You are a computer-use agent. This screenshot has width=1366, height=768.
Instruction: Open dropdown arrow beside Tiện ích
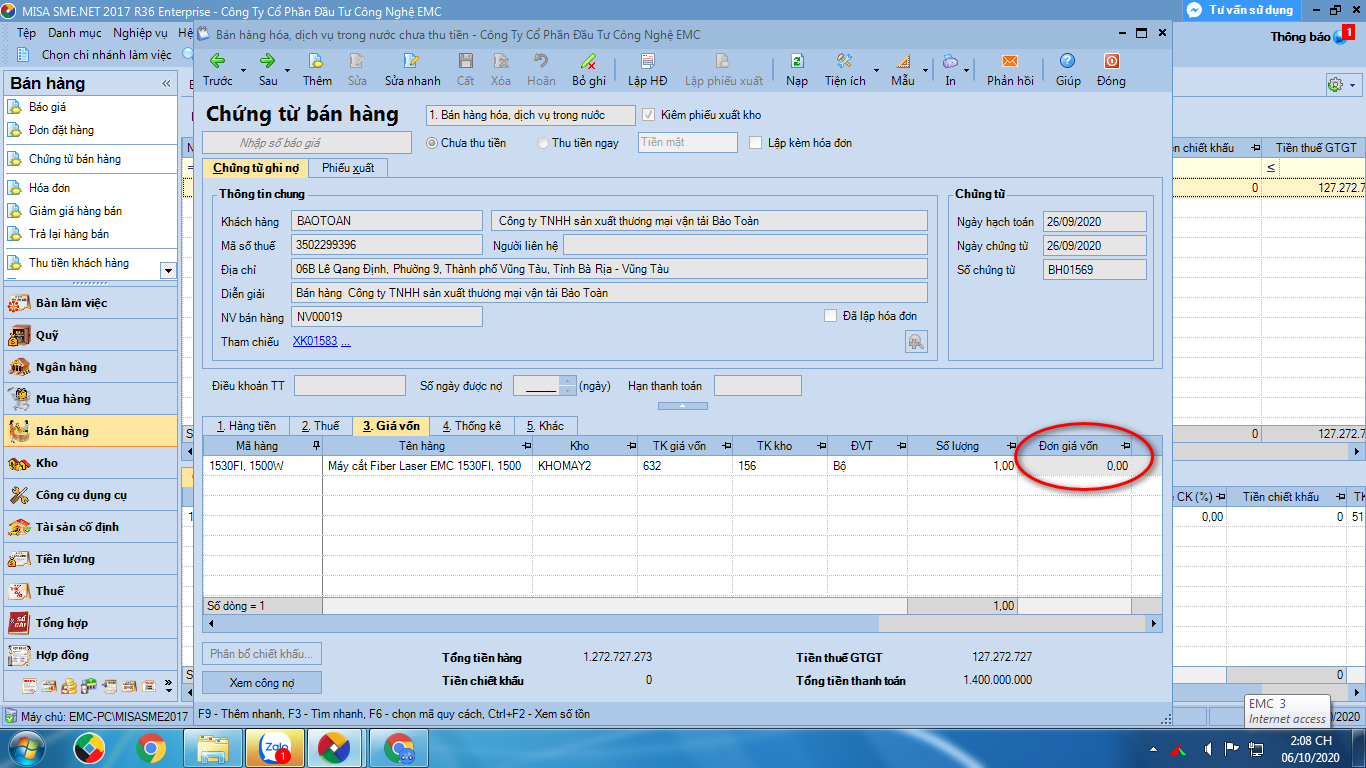tap(876, 71)
